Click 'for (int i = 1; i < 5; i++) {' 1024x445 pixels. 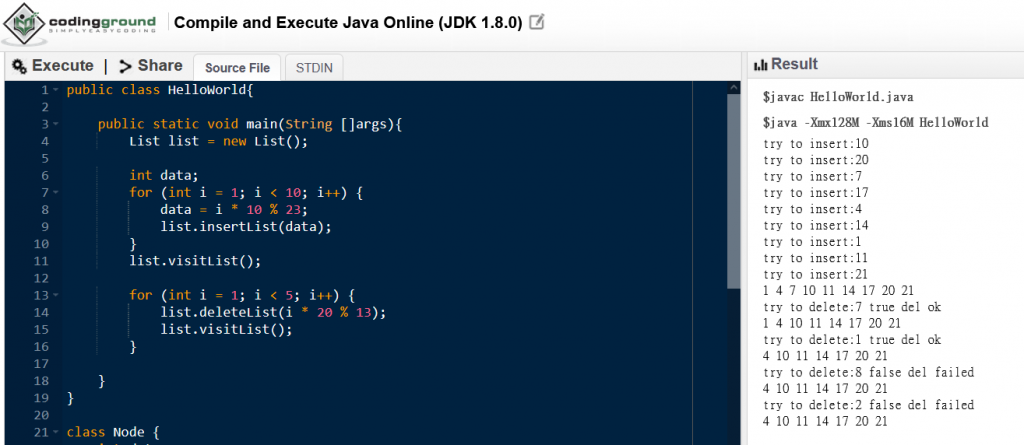click(242, 295)
